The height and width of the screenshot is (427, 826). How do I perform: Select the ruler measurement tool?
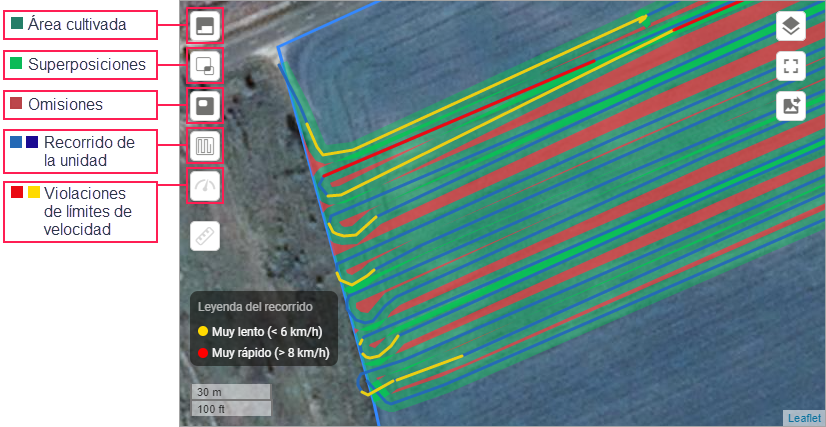click(x=204, y=235)
